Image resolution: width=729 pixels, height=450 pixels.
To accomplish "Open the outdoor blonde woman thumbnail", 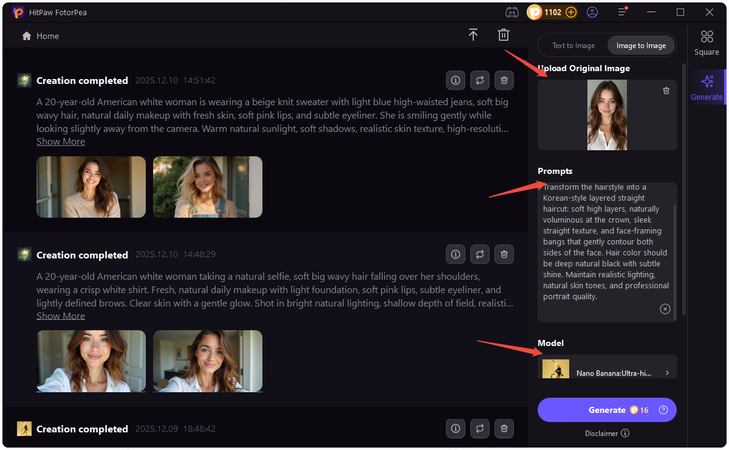I will click(207, 187).
